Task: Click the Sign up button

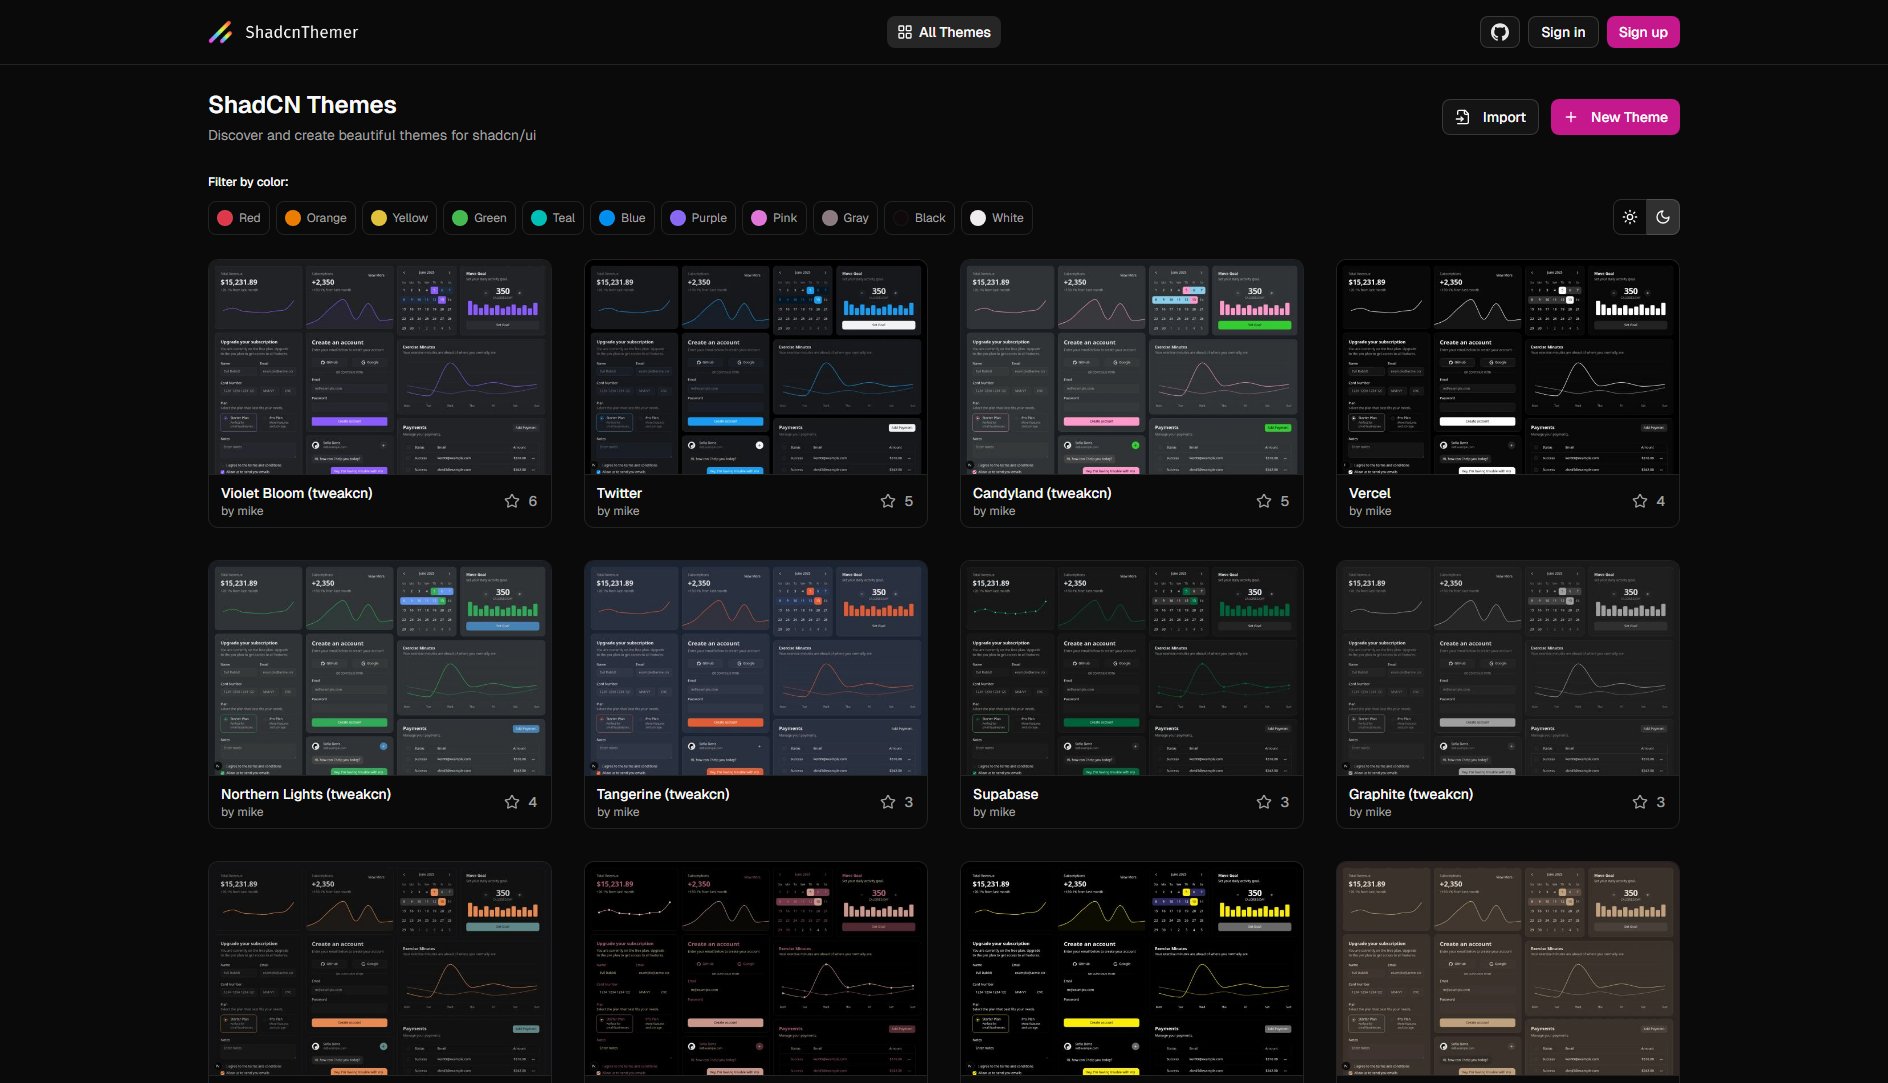Action: point(1643,32)
